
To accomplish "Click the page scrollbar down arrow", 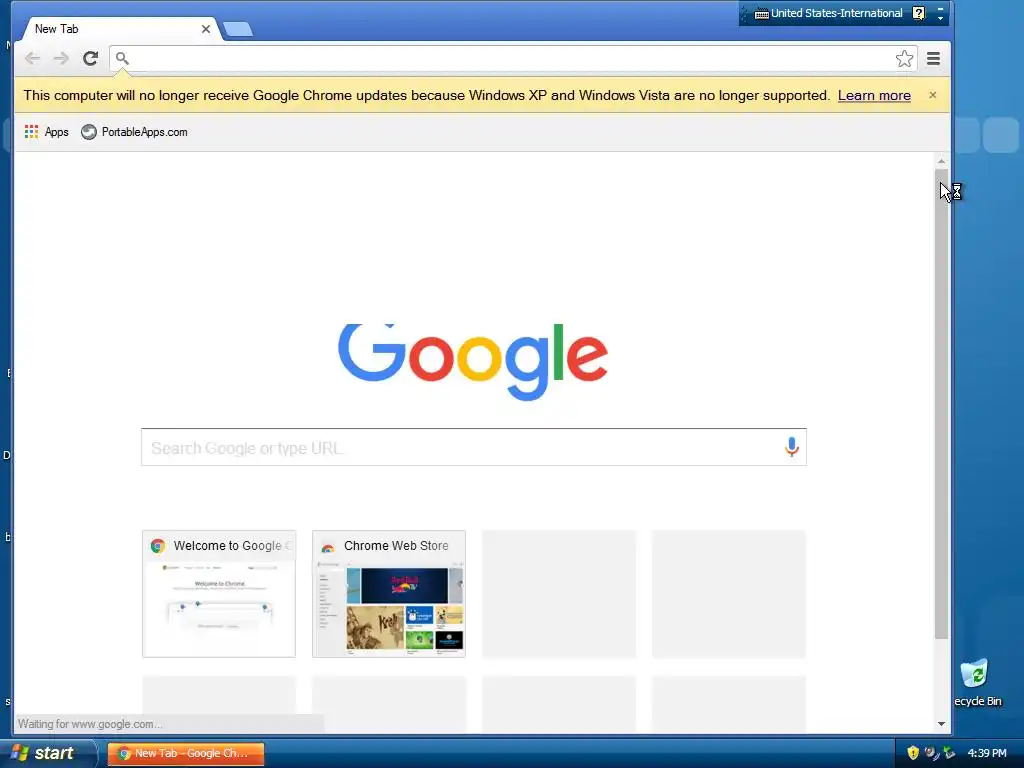I will (x=941, y=724).
